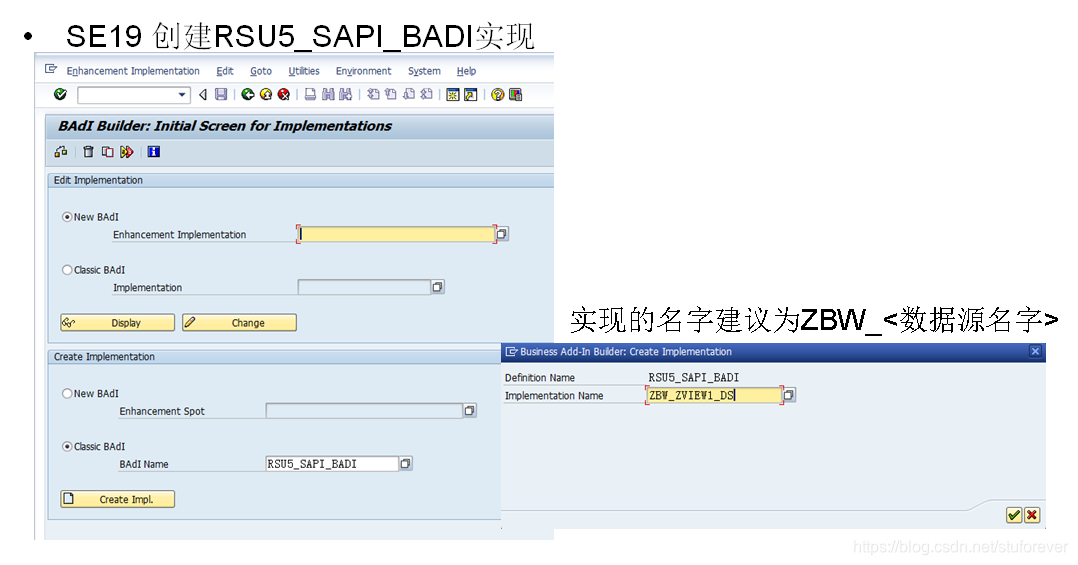Click the dialog title bar menu icon
1078x565 pixels.
(512, 352)
